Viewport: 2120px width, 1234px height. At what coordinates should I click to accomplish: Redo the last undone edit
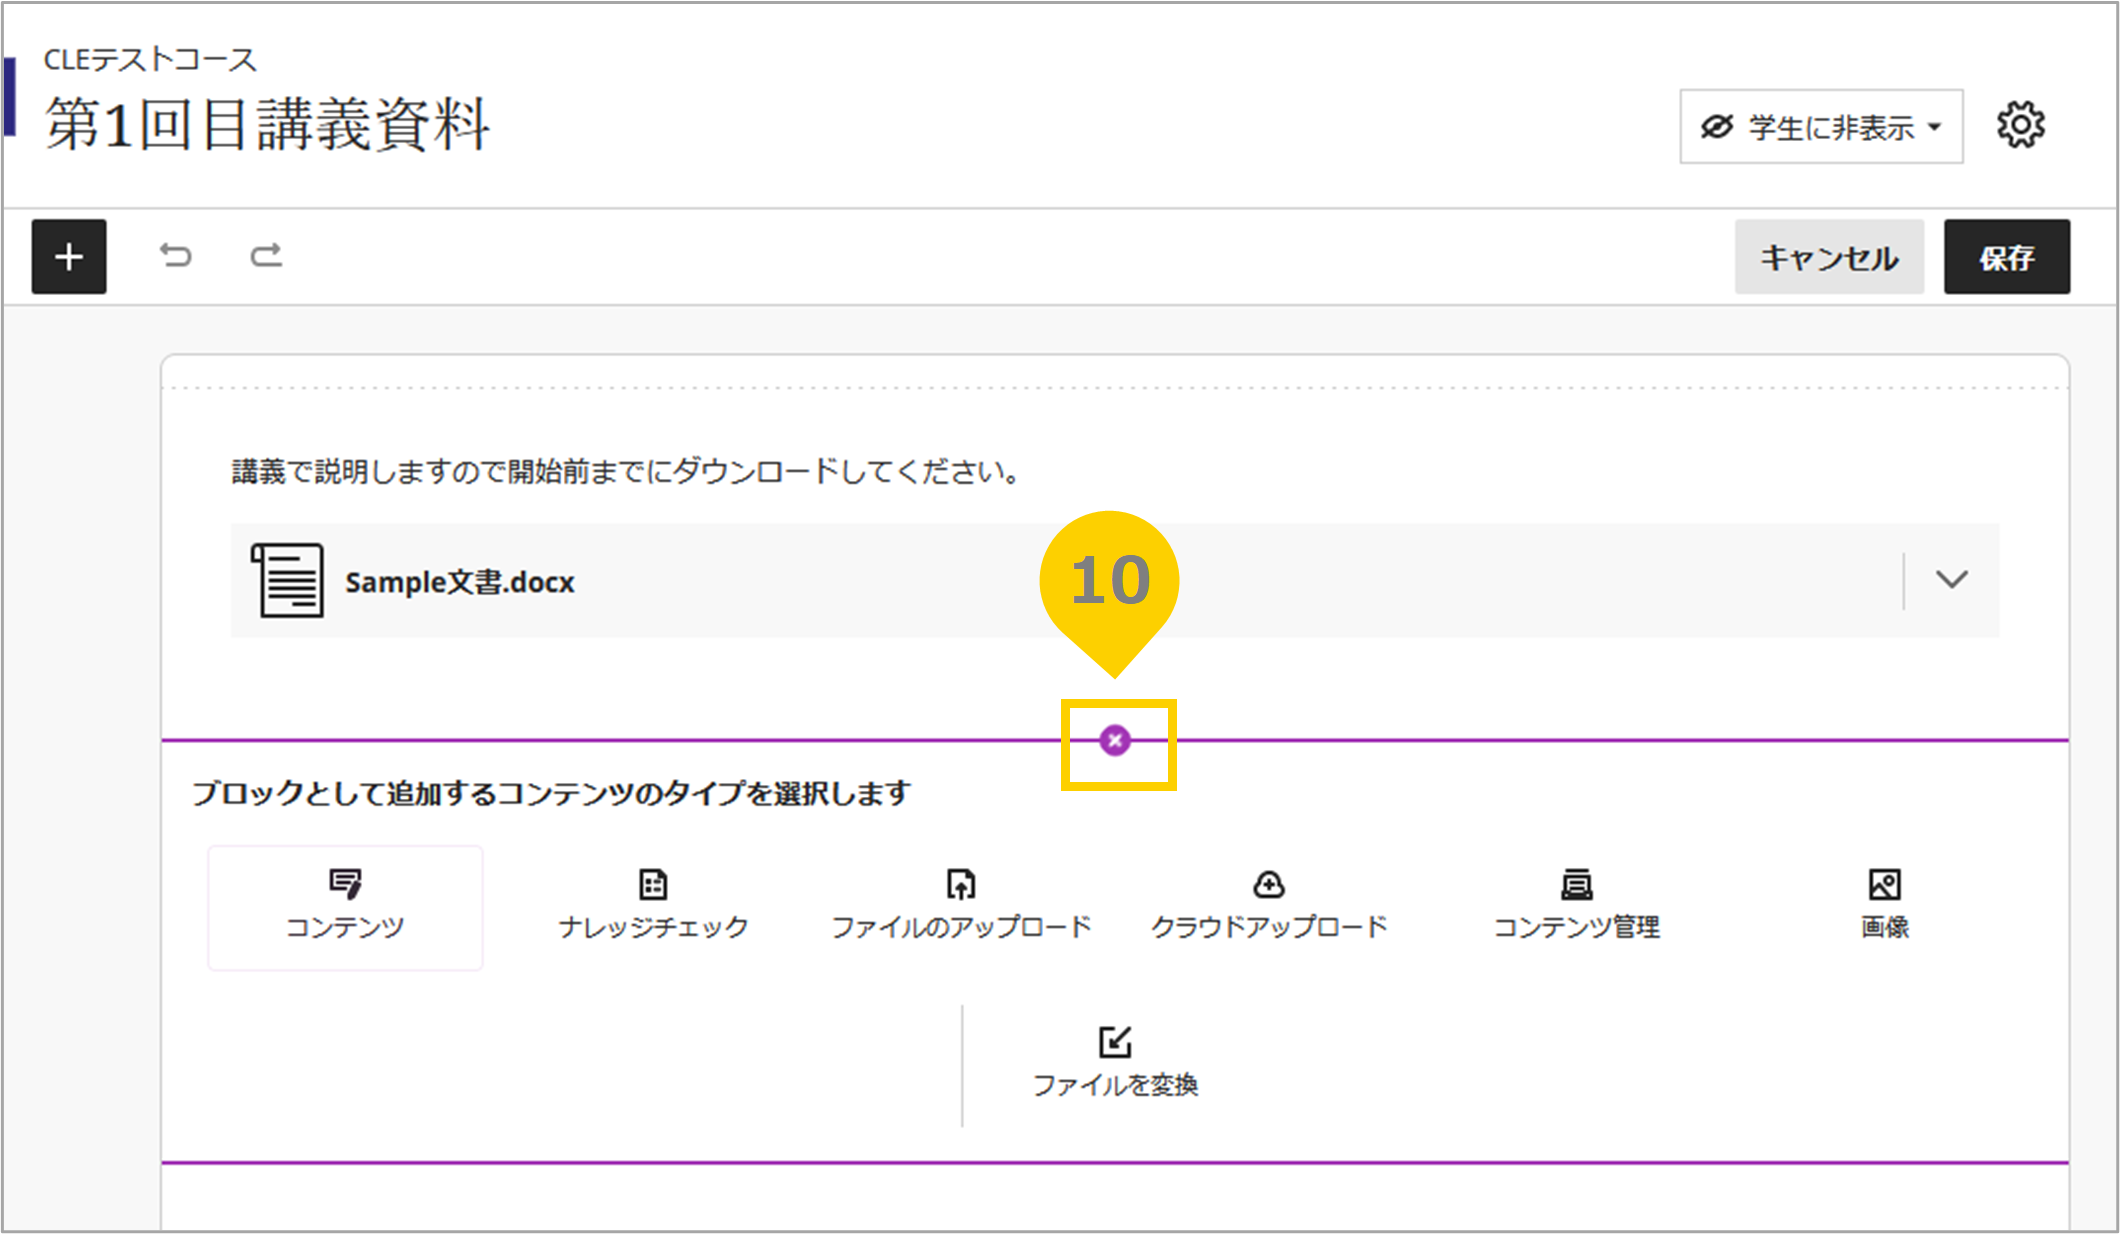coord(266,256)
